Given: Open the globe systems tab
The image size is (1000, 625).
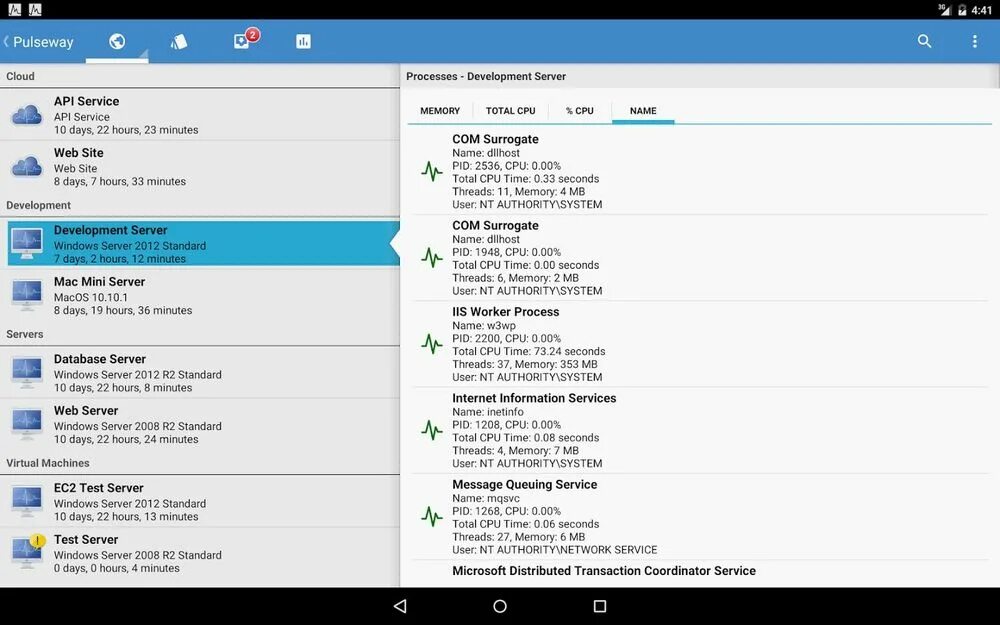Looking at the screenshot, I should pos(117,41).
